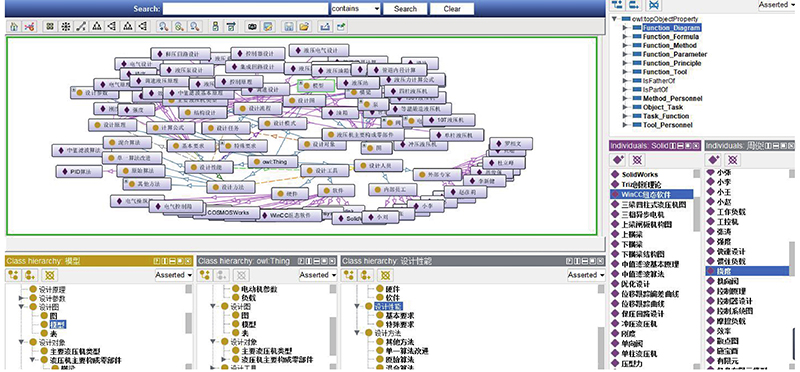The height and width of the screenshot is (372, 800).
Task: Click the floppy disk save graph icon
Action: [289, 26]
